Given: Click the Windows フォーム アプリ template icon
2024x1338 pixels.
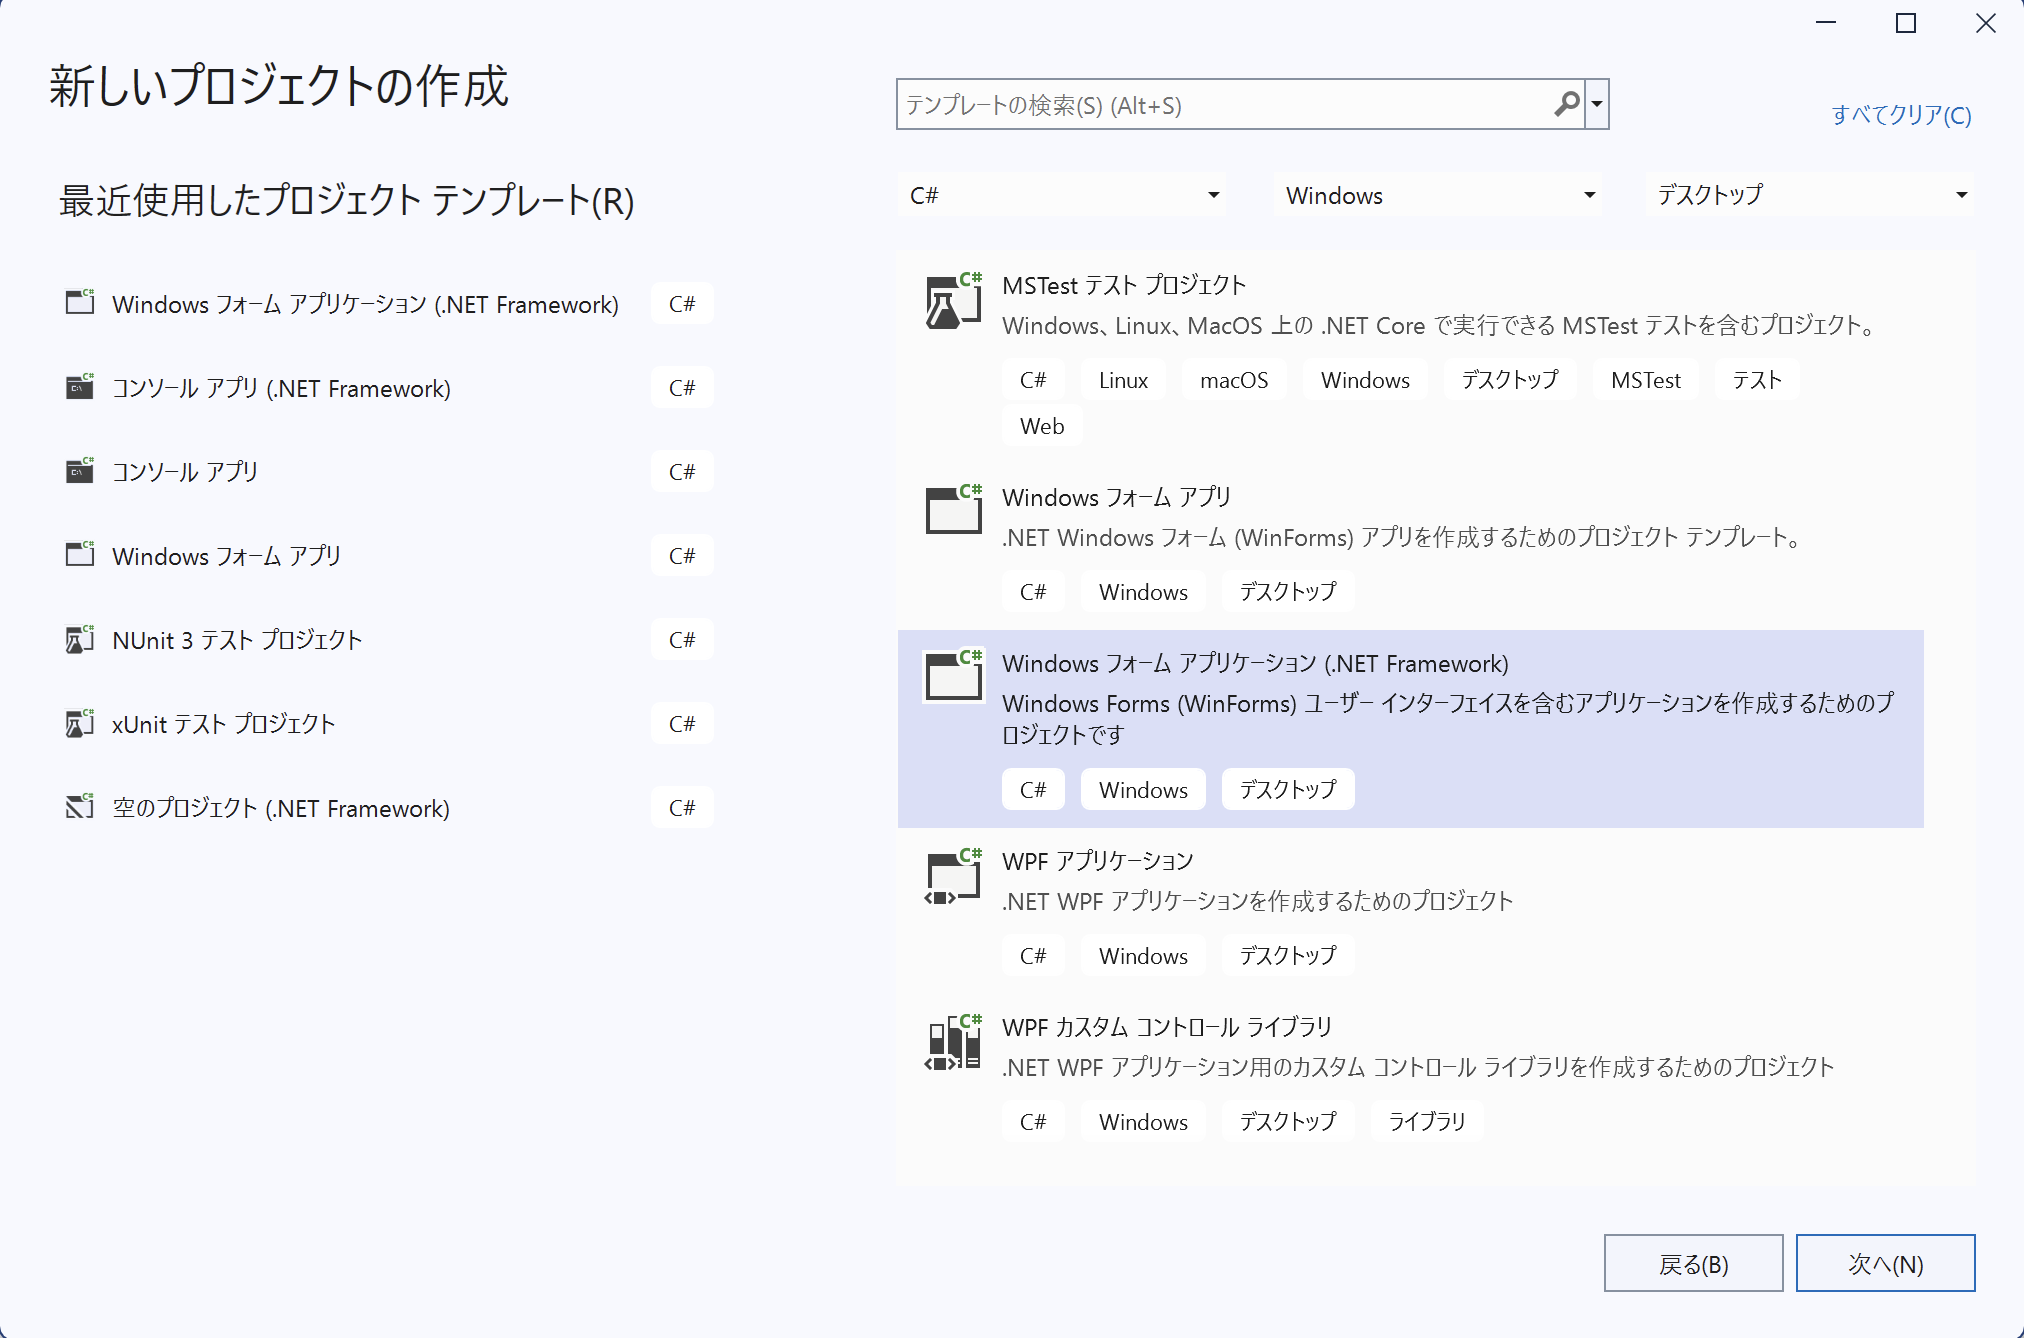Looking at the screenshot, I should point(953,511).
